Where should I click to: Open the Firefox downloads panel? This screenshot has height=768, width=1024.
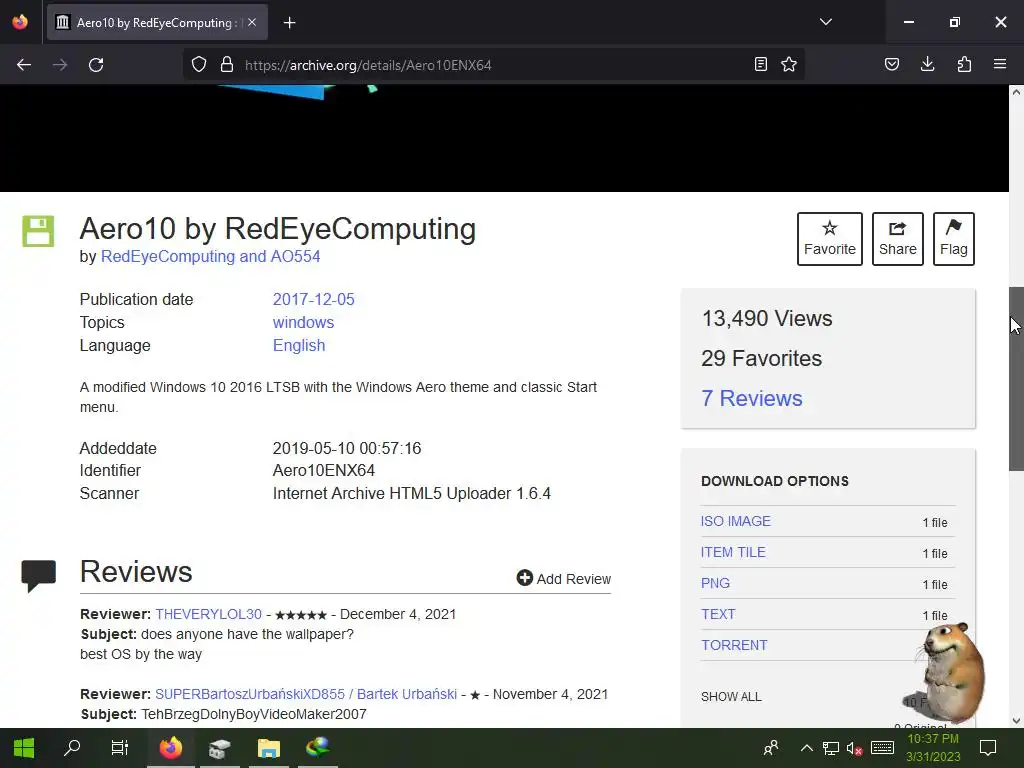(x=927, y=65)
